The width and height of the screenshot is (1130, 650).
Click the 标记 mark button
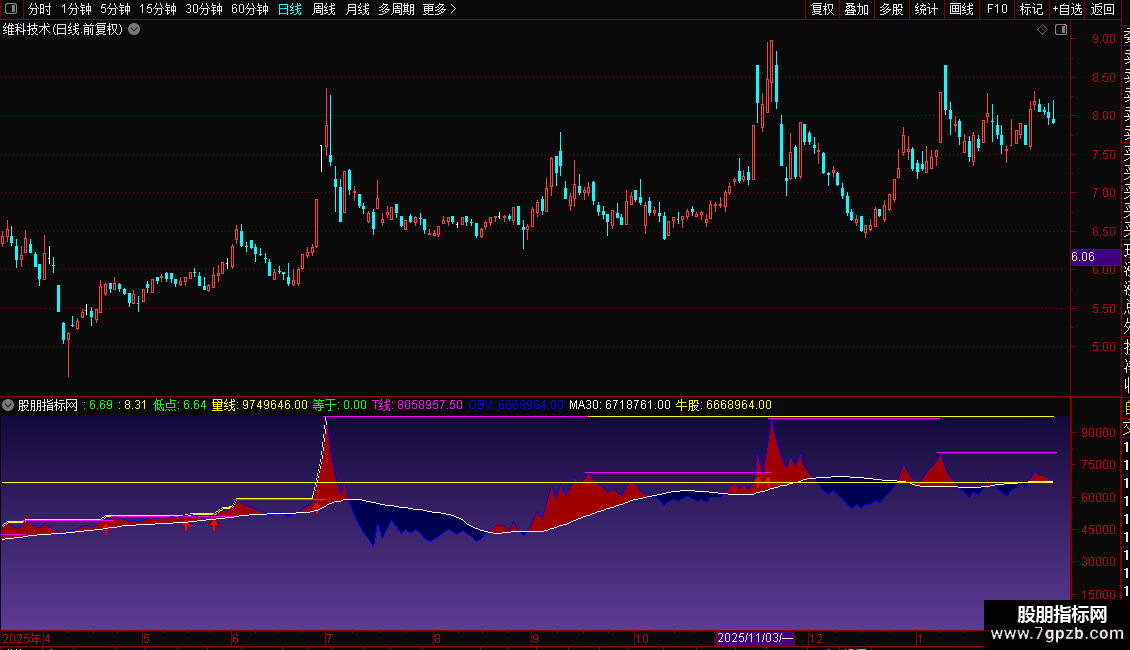click(x=1031, y=9)
